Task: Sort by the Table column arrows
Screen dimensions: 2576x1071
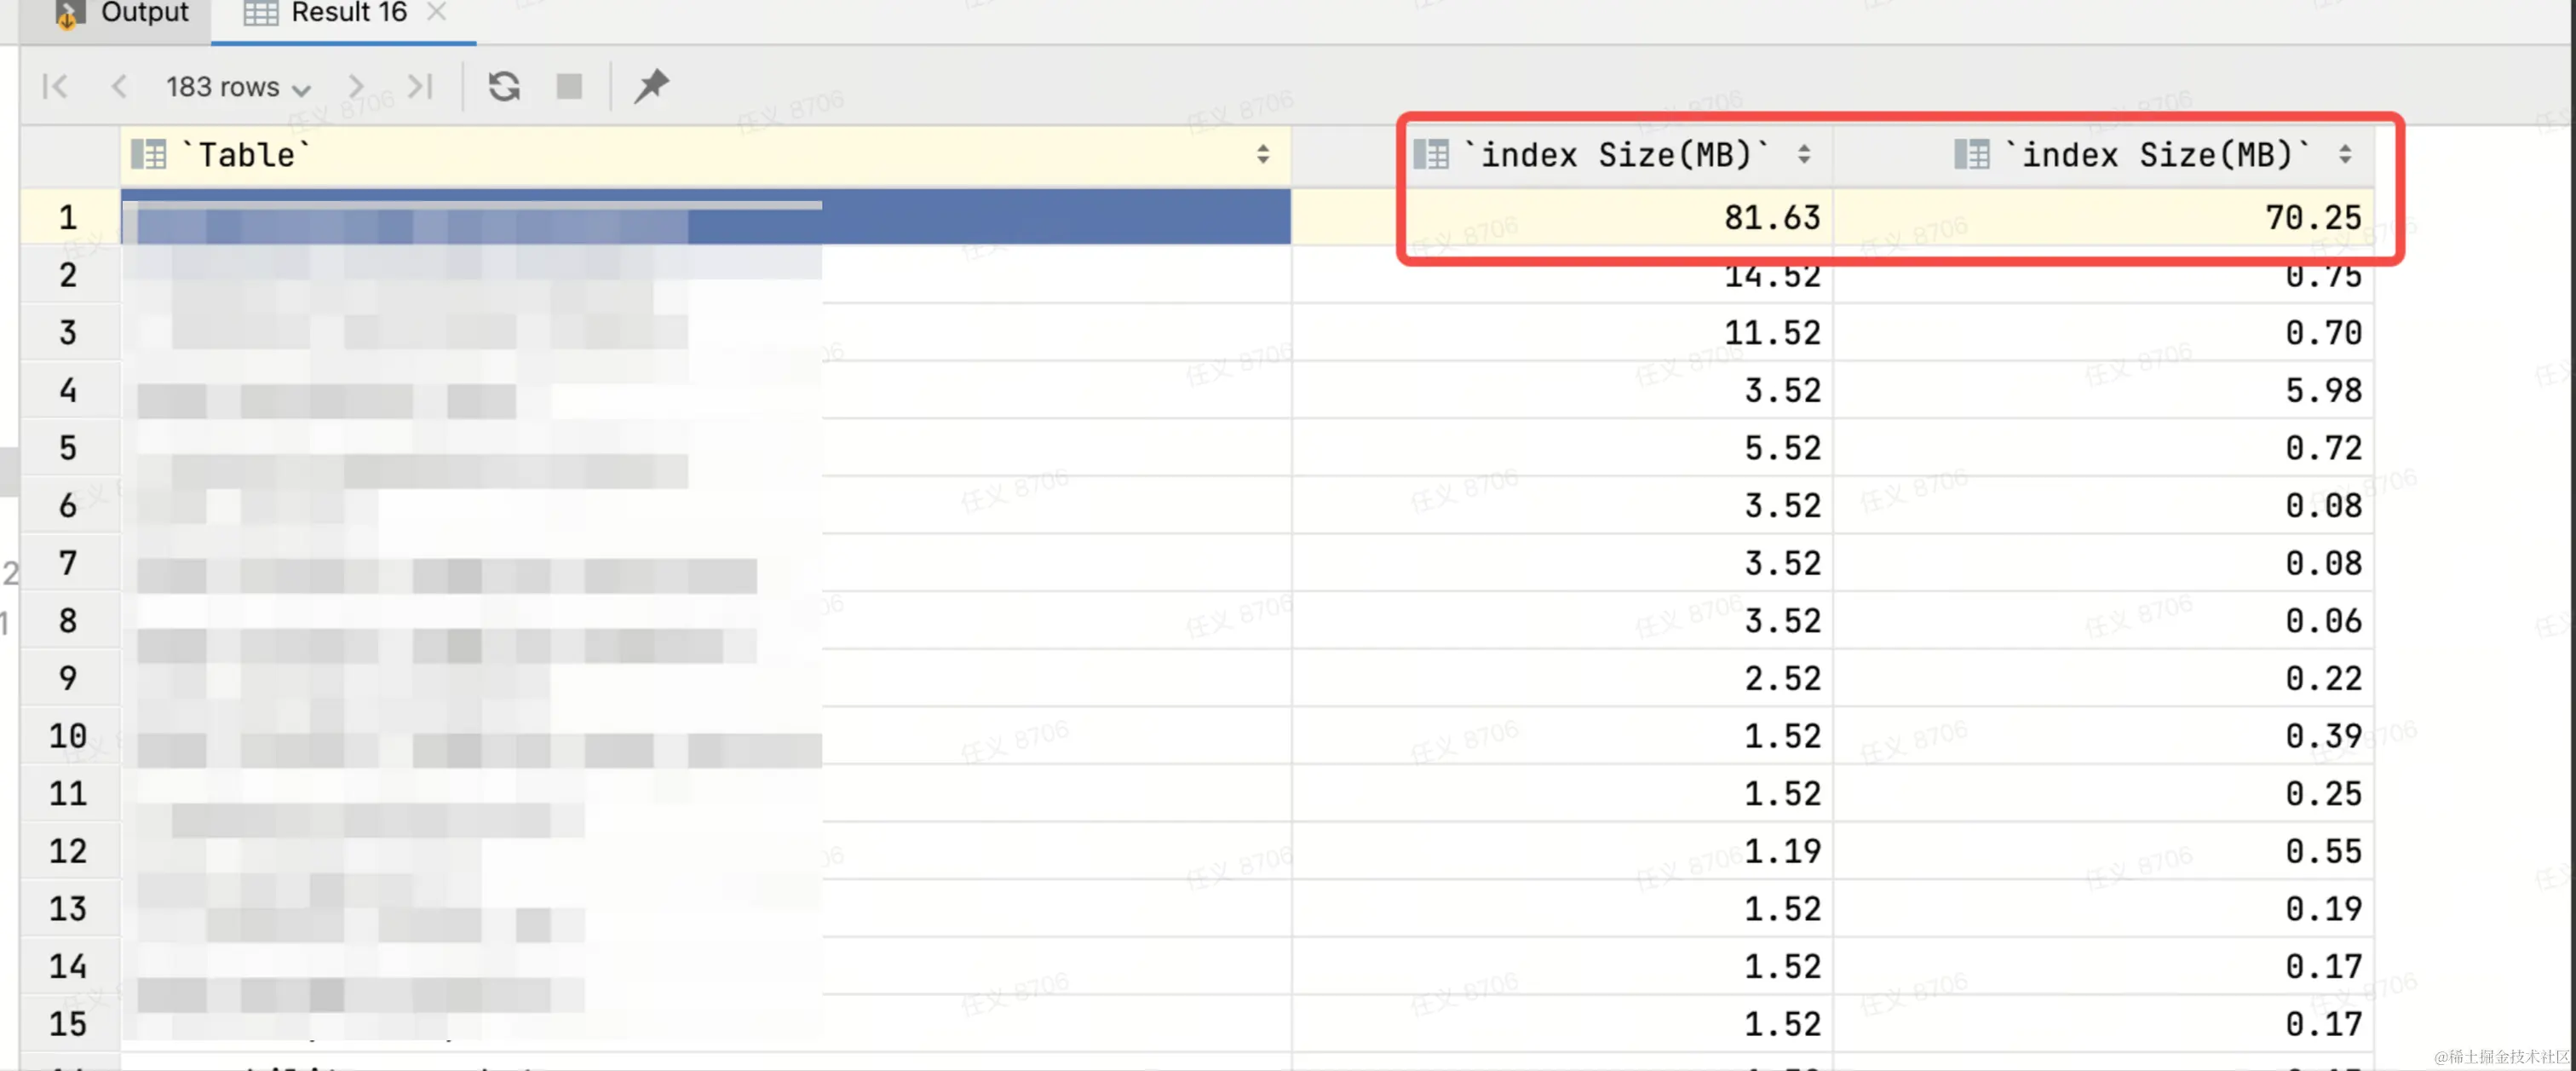Action: pos(1263,155)
